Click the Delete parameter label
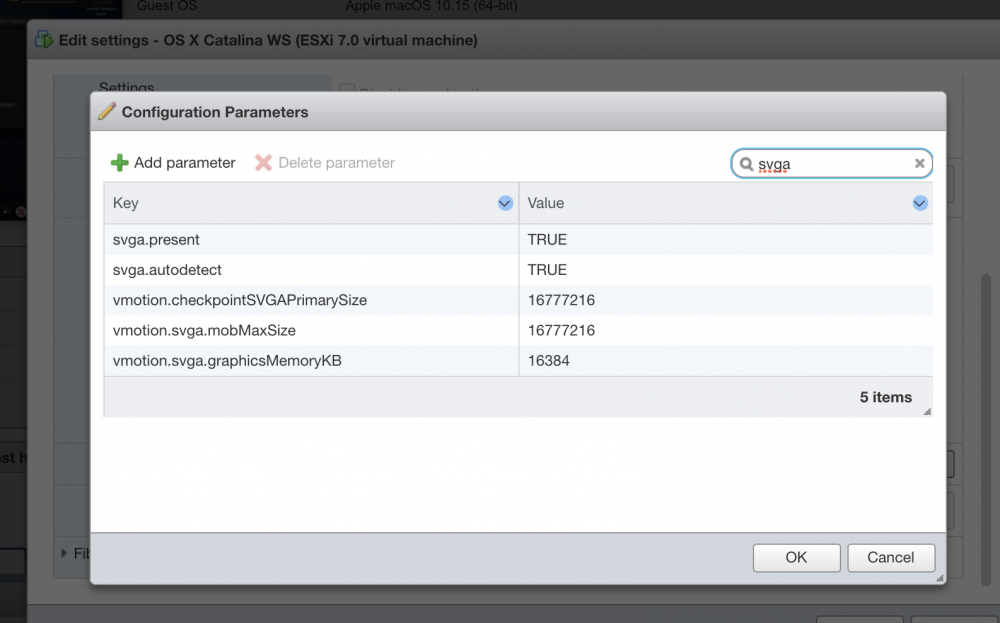The image size is (1000, 623). pyautogui.click(x=336, y=163)
